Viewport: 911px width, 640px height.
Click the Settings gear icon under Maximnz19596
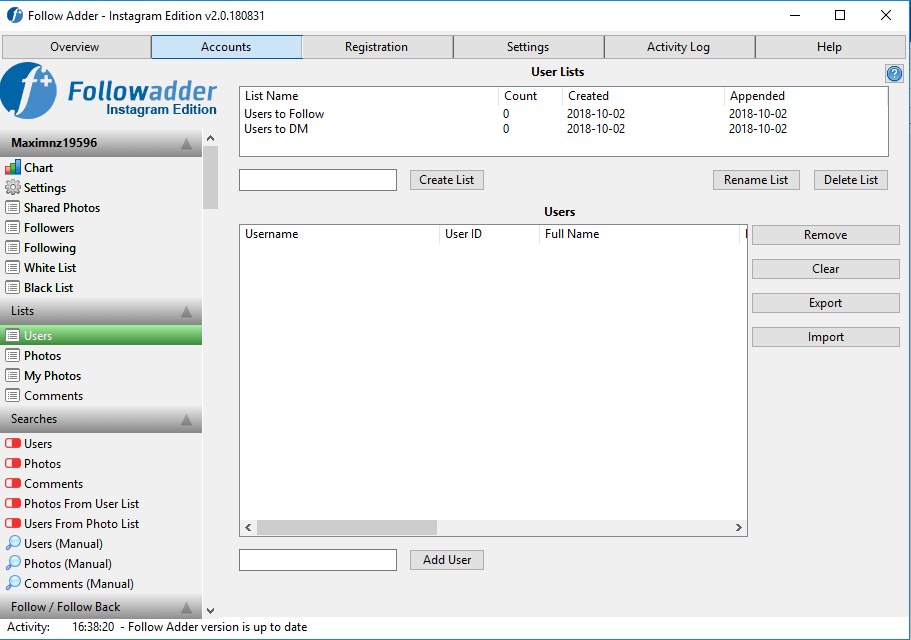(x=13, y=188)
